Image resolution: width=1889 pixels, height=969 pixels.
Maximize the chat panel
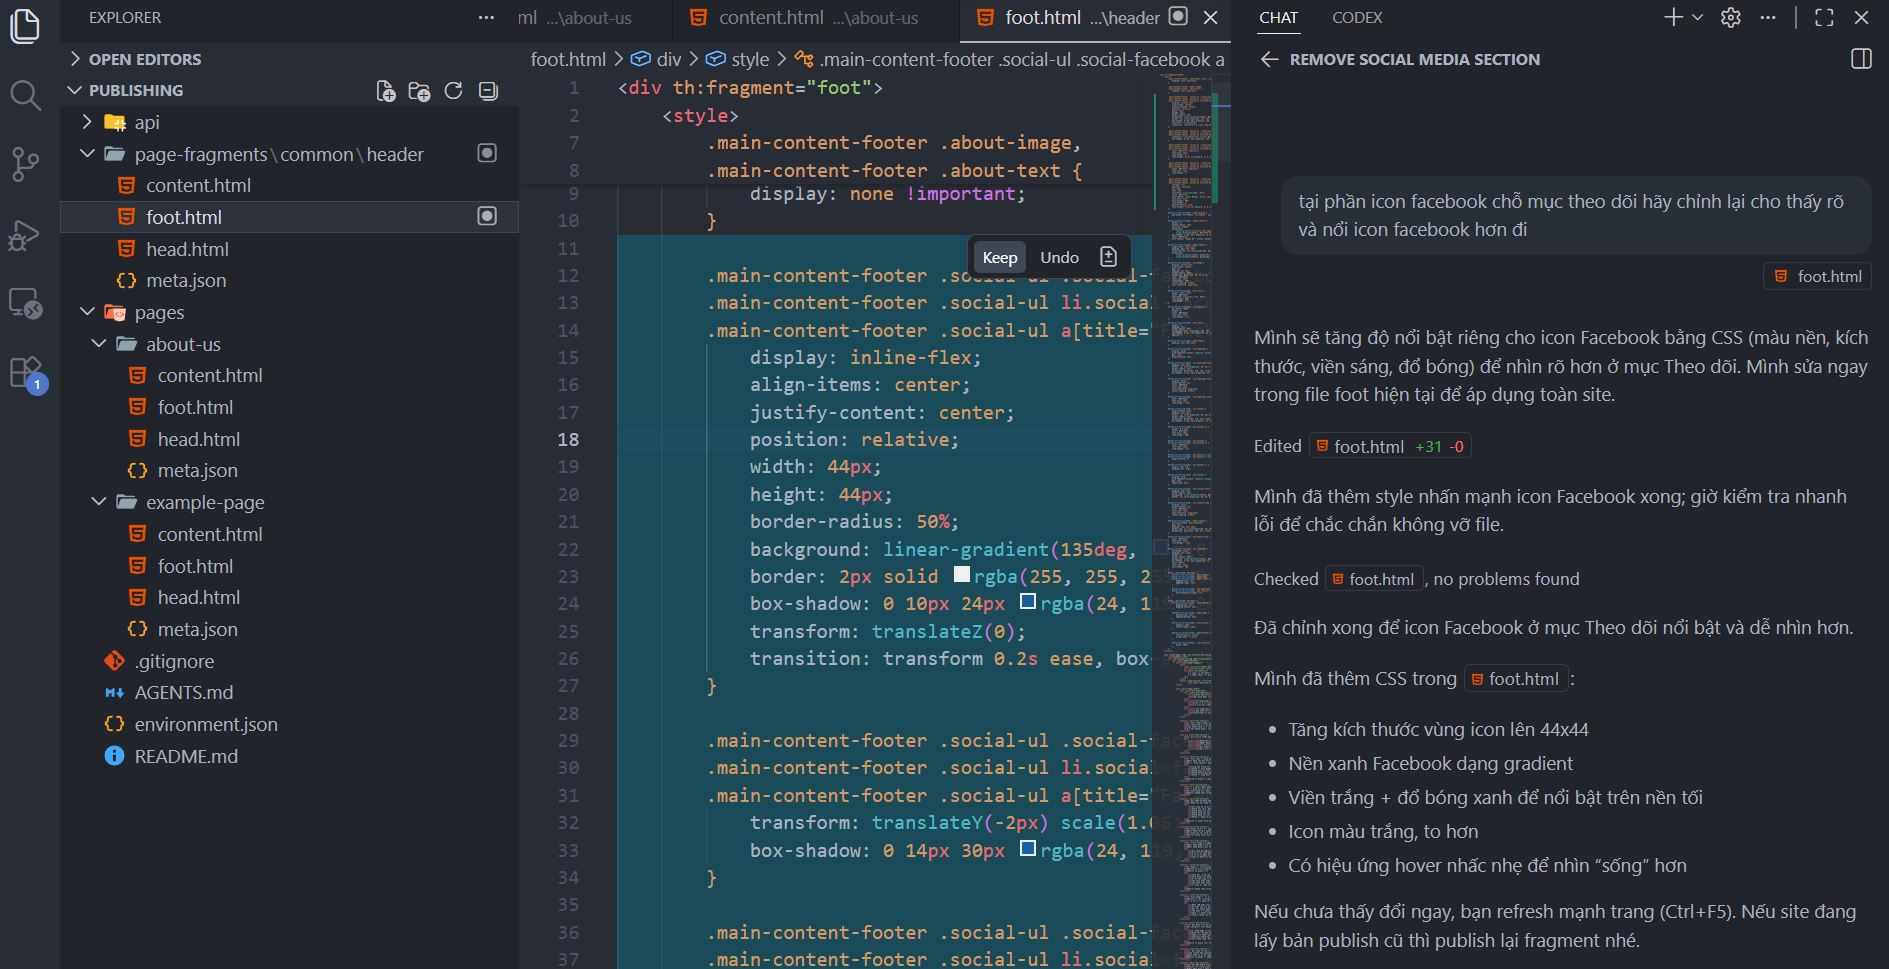coord(1824,17)
